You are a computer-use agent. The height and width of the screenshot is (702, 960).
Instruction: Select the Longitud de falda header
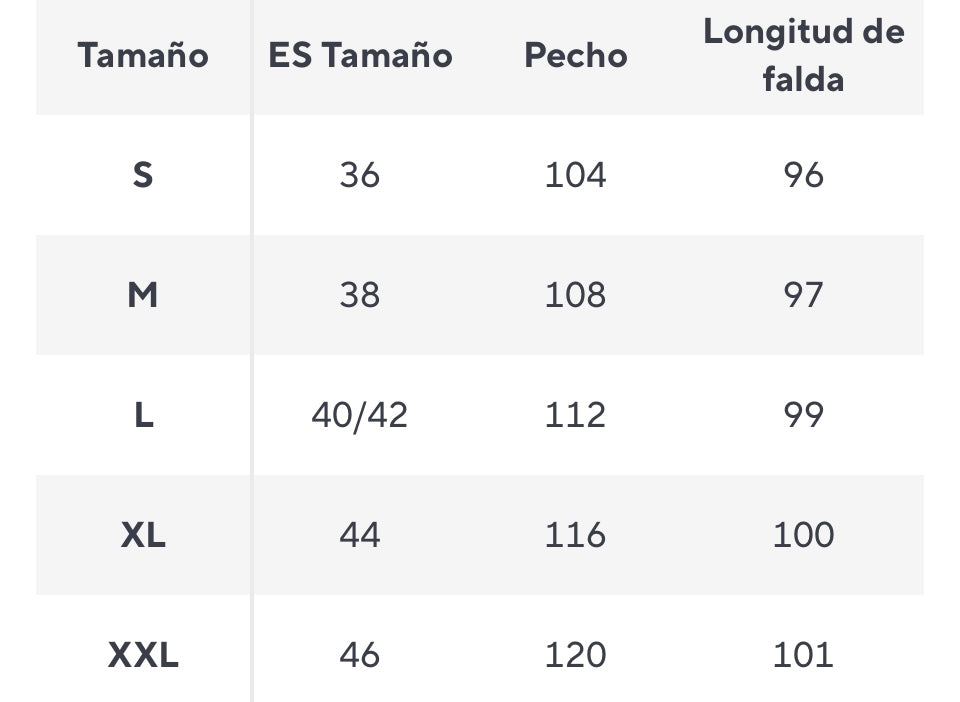point(803,55)
